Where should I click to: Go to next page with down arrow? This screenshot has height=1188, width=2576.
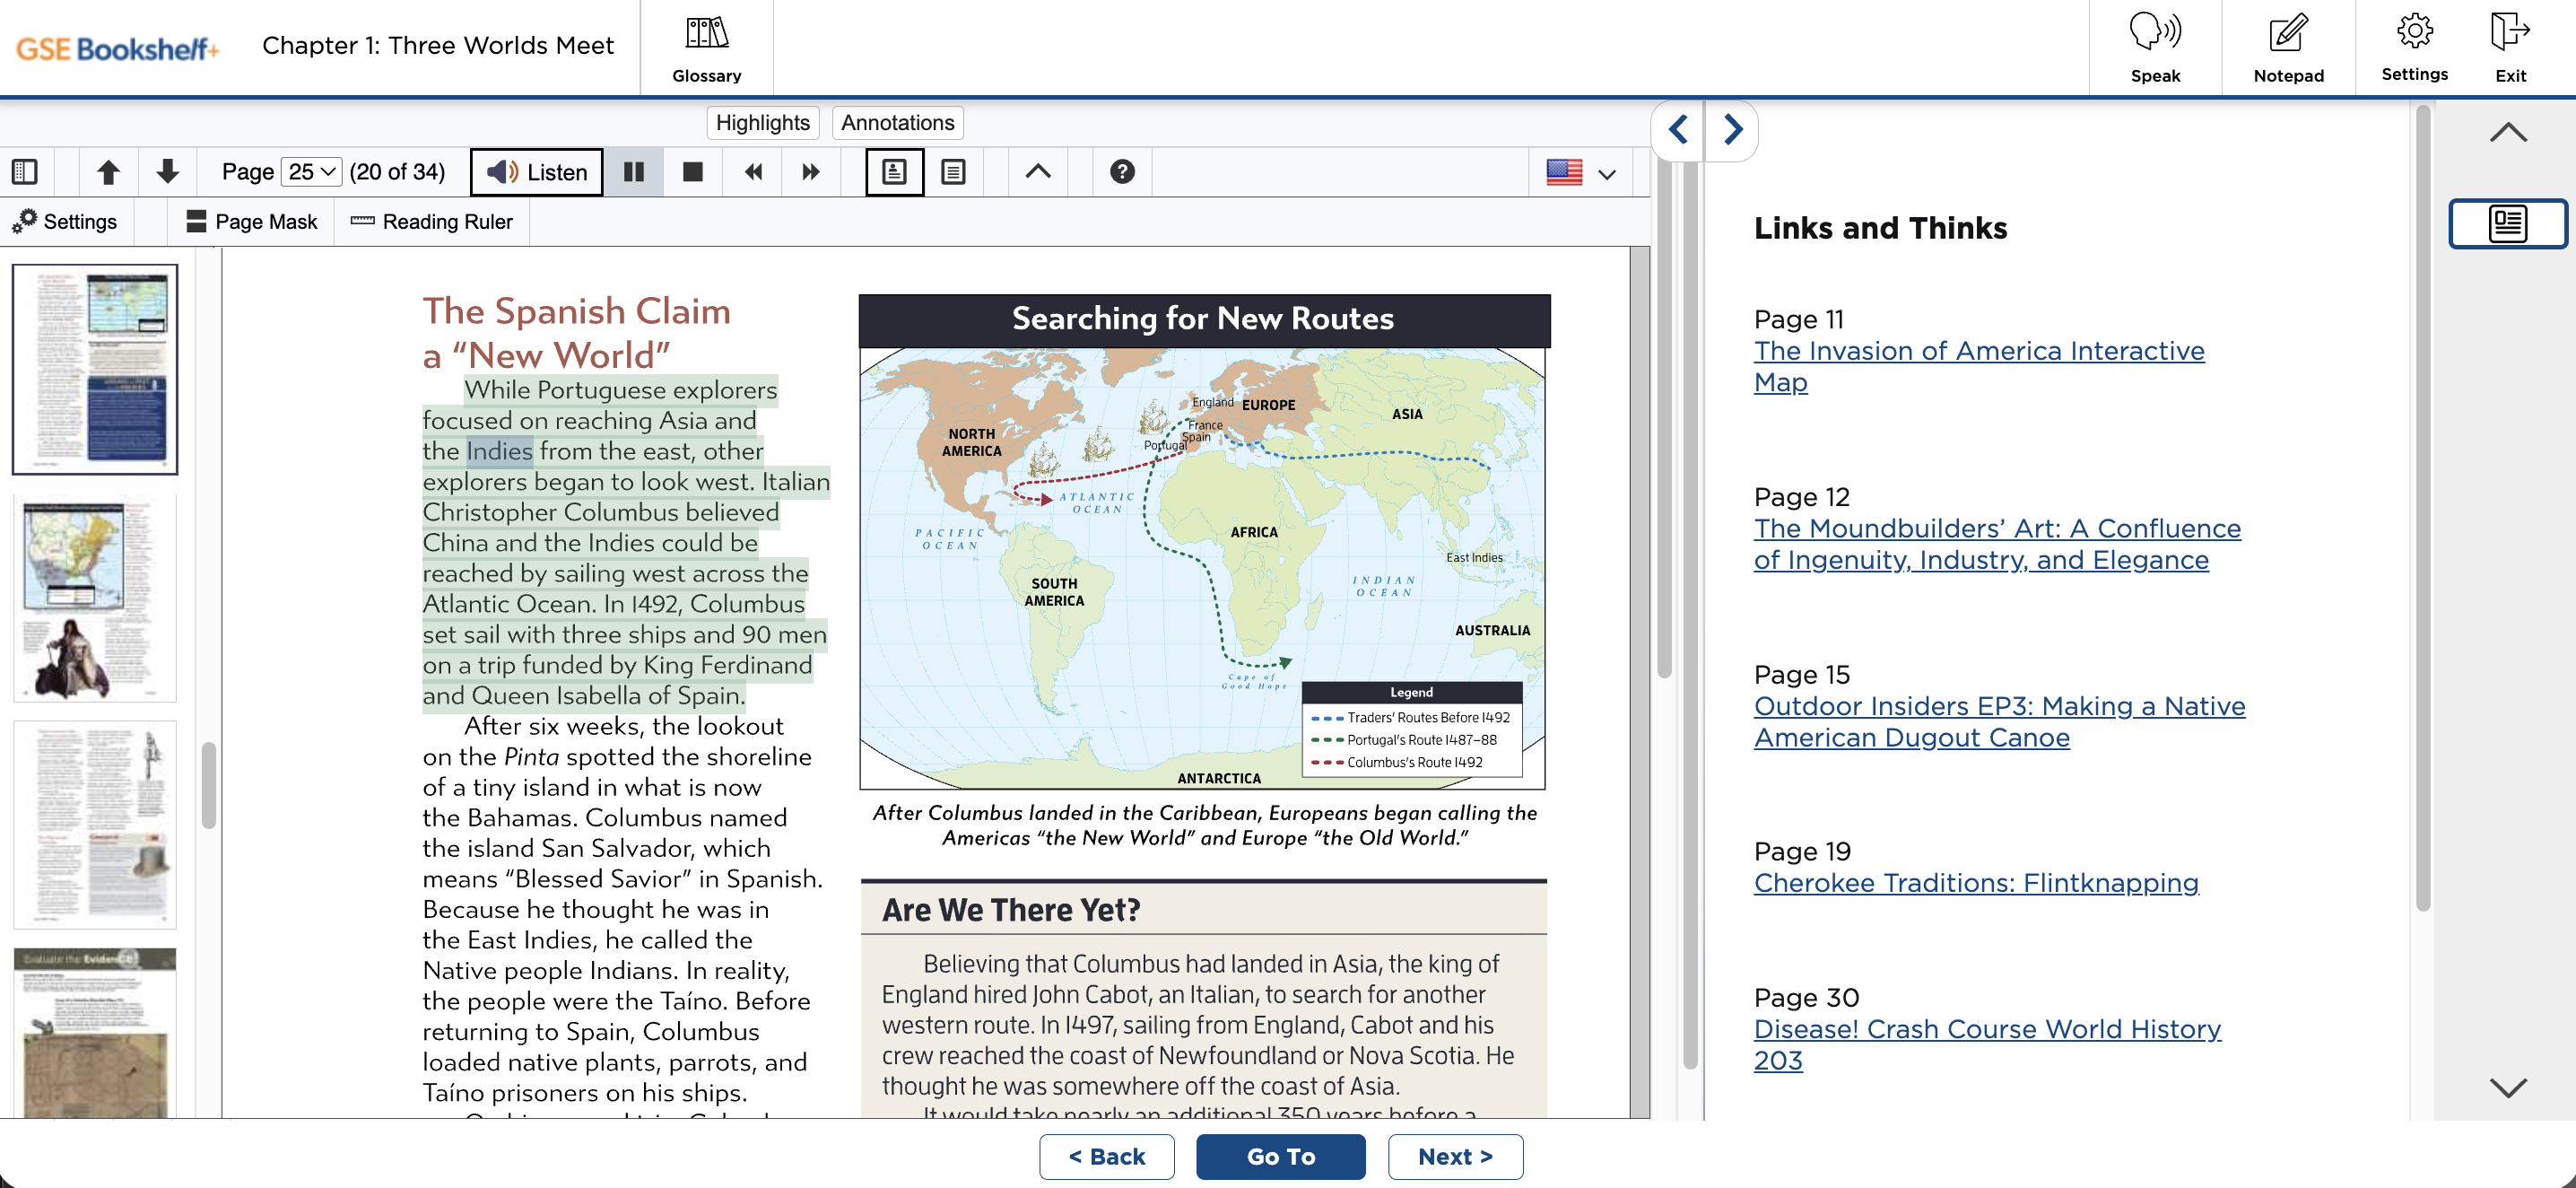point(167,172)
